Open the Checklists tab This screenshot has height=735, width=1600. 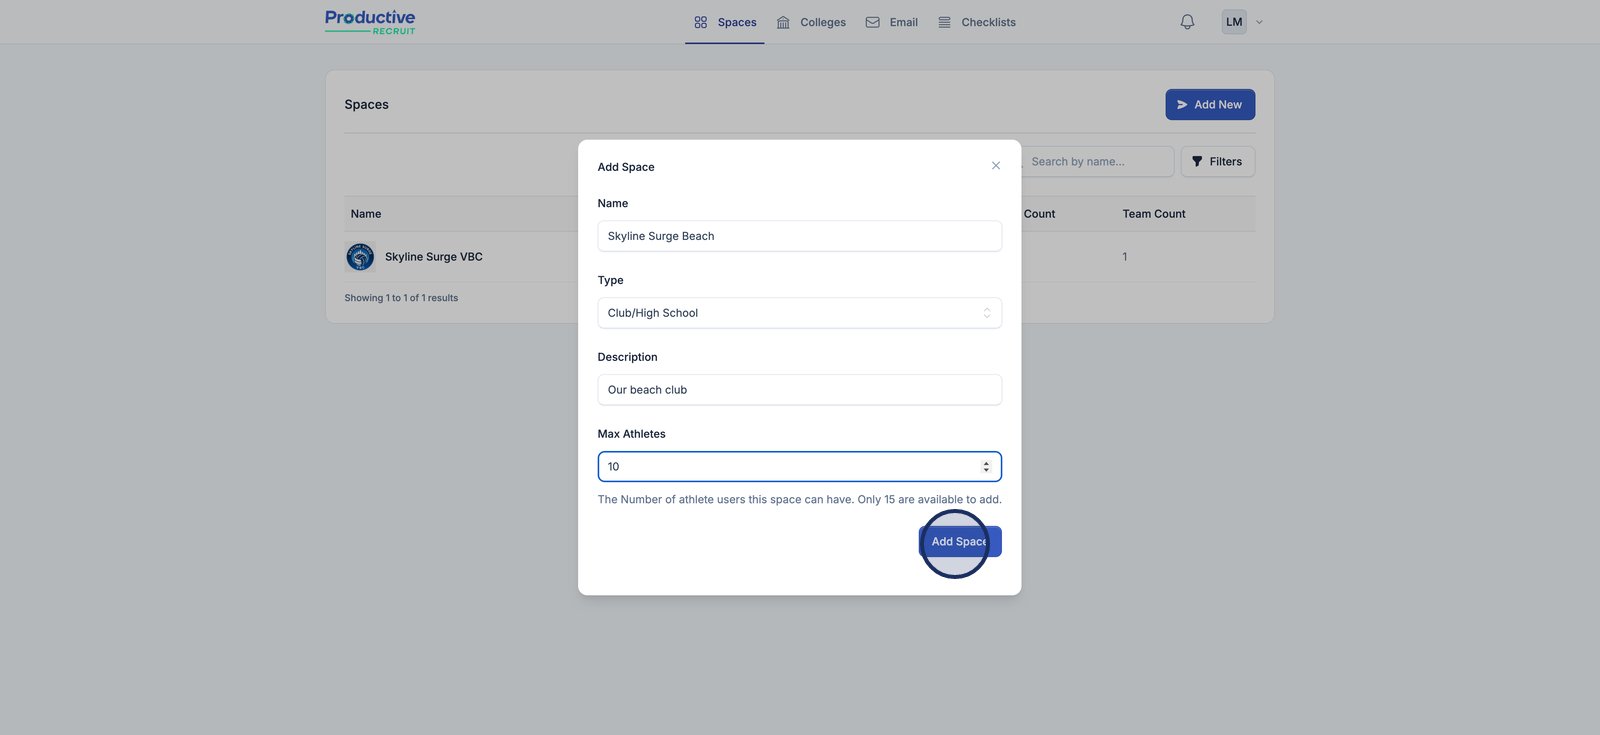click(x=988, y=22)
